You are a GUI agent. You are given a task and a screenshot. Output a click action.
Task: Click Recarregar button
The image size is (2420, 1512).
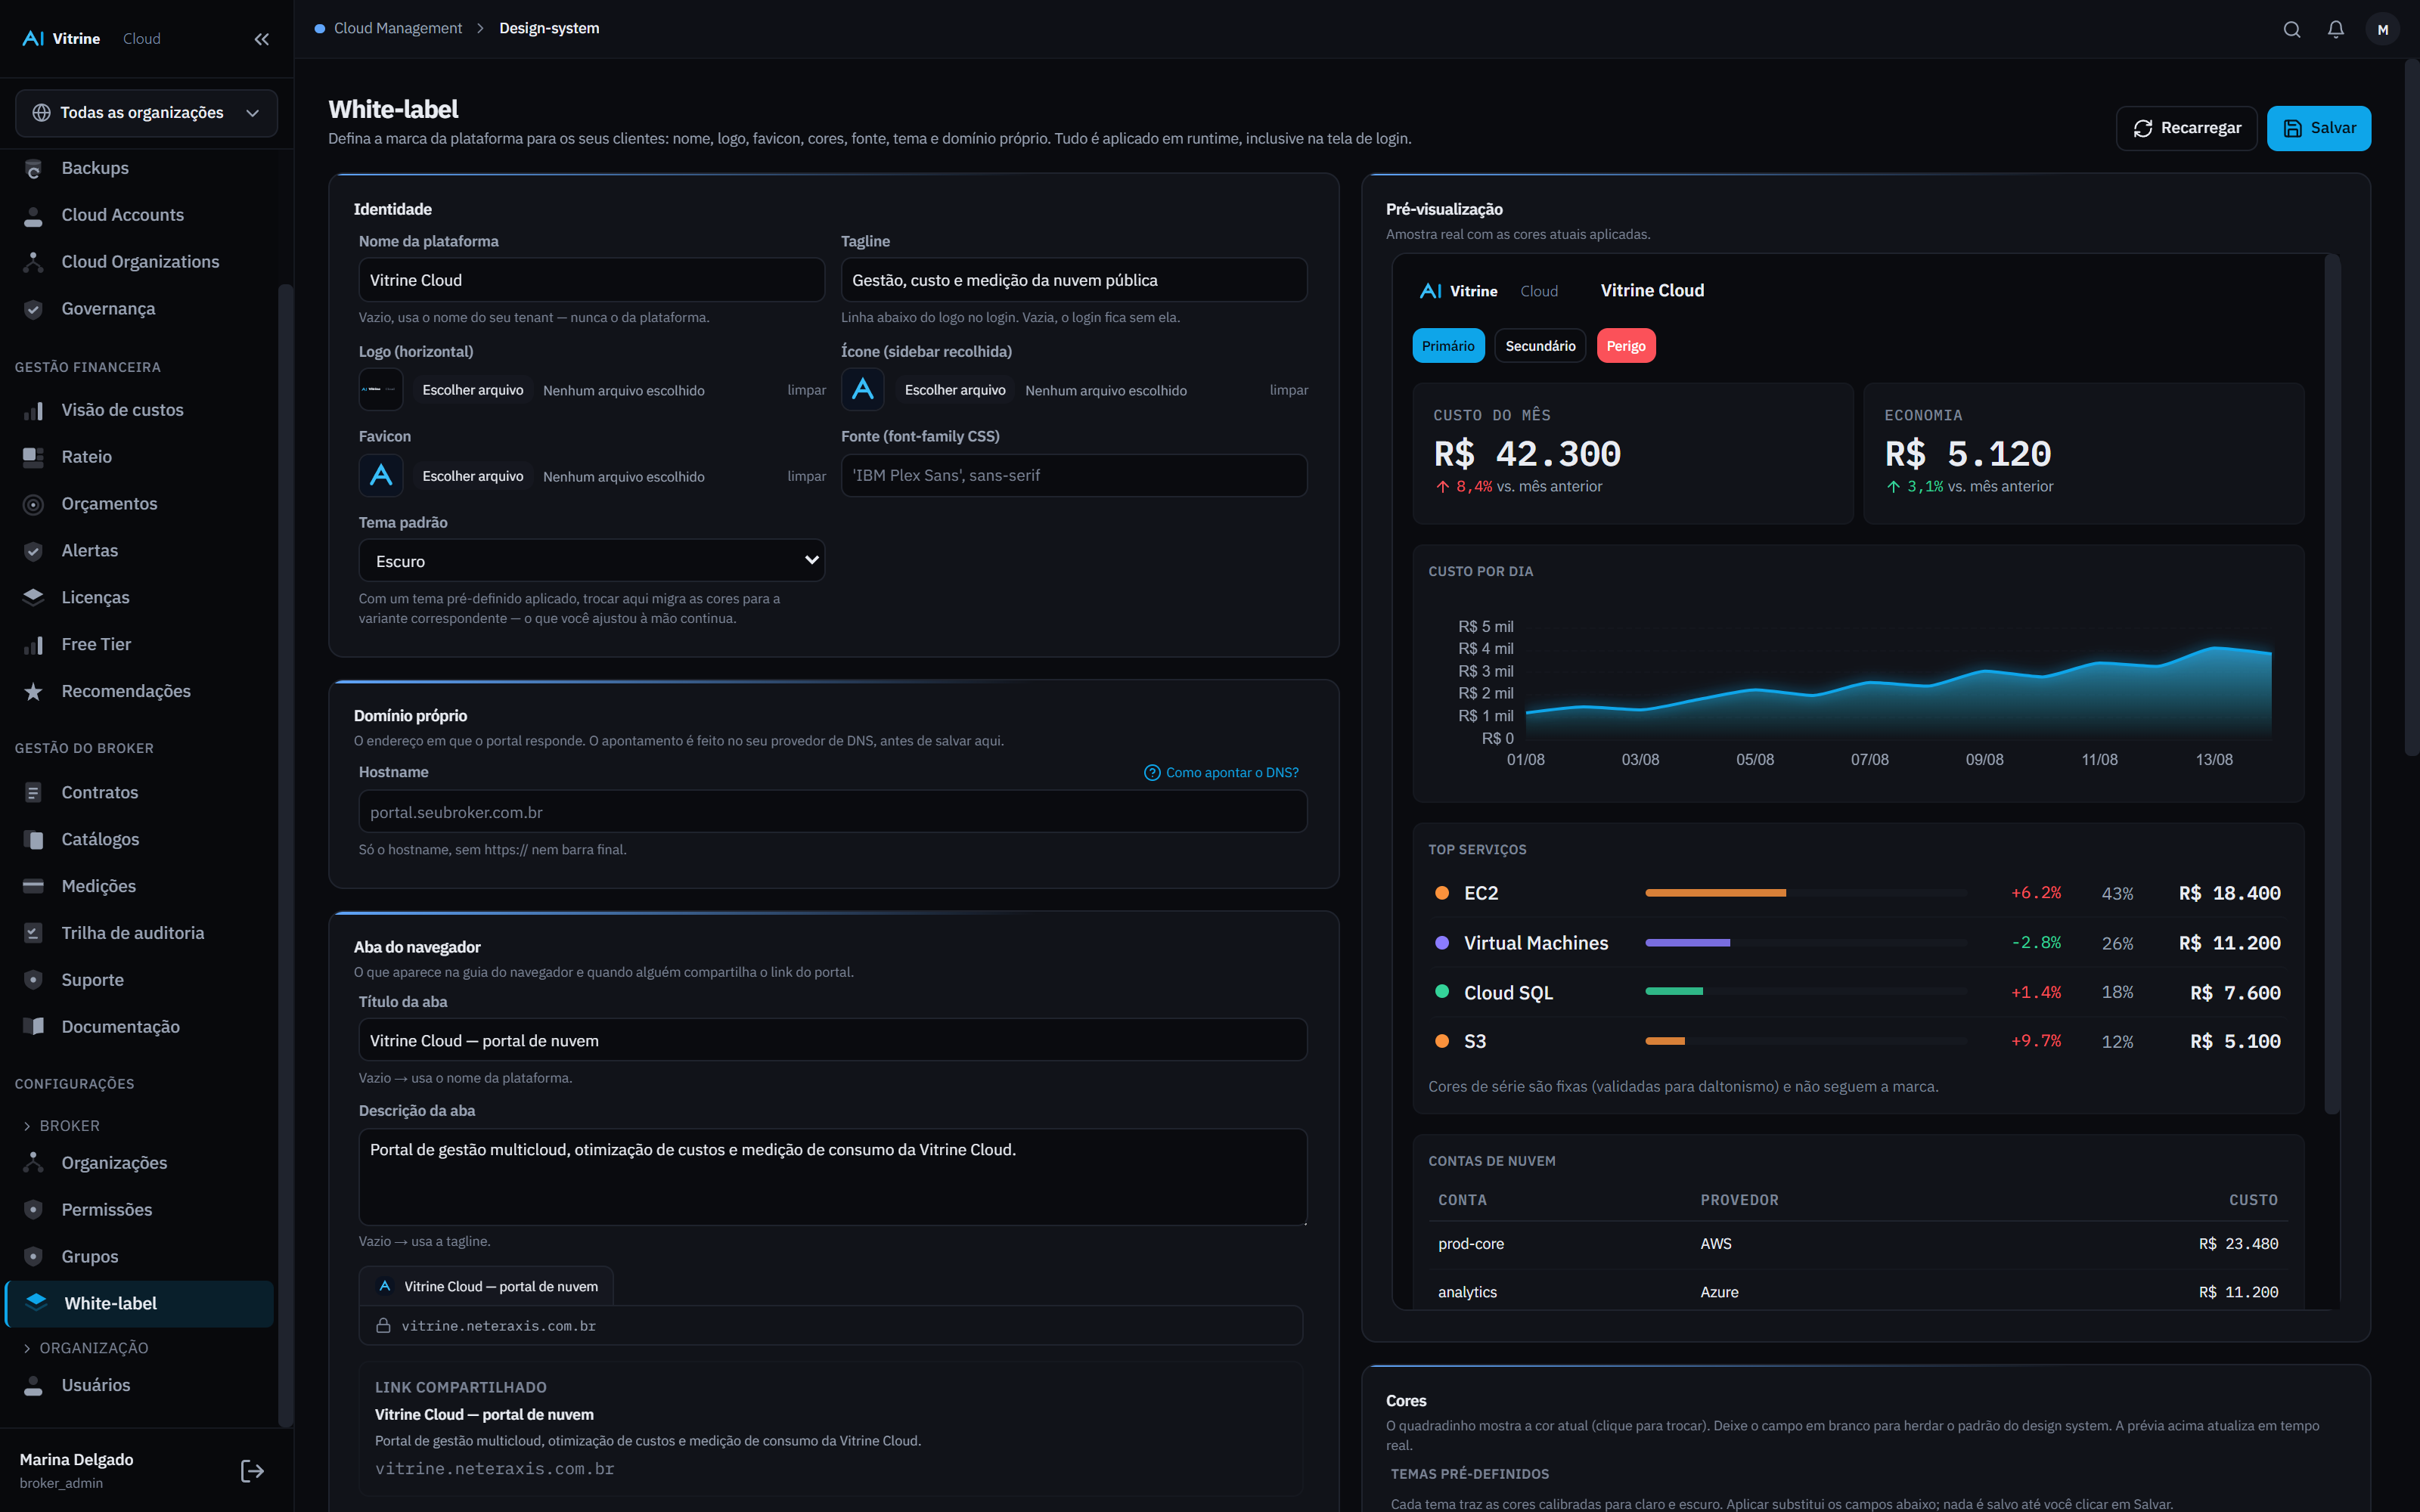pyautogui.click(x=2186, y=128)
